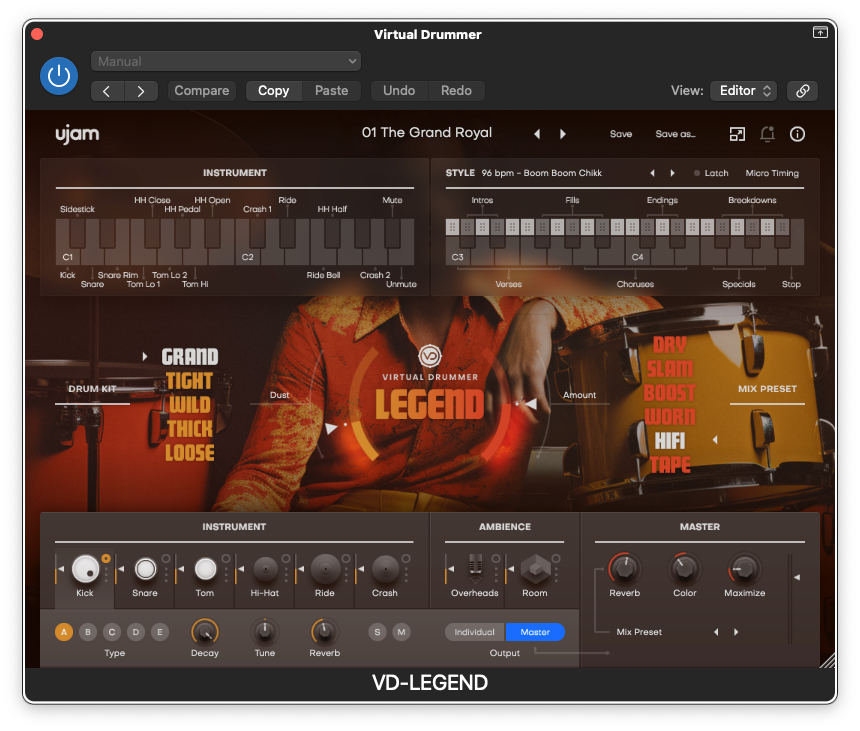The width and height of the screenshot is (860, 731).
Task: Open the style name 96 bpm Boom Boom Chikk
Action: click(541, 173)
